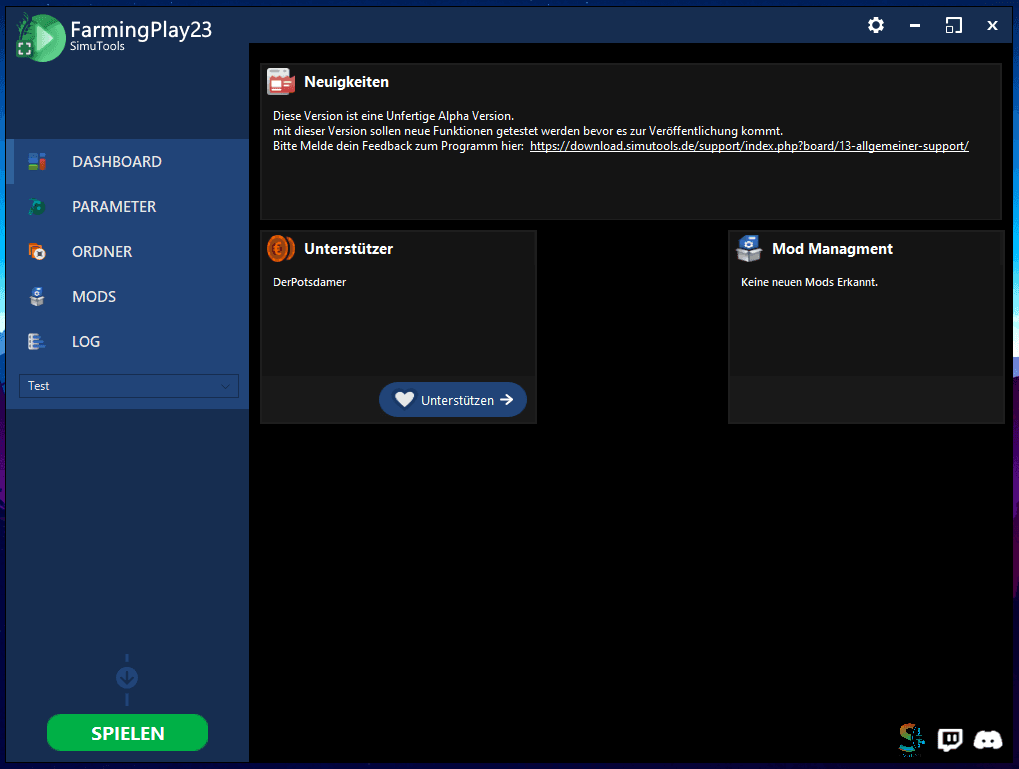Go to the ORDNER section

(127, 252)
